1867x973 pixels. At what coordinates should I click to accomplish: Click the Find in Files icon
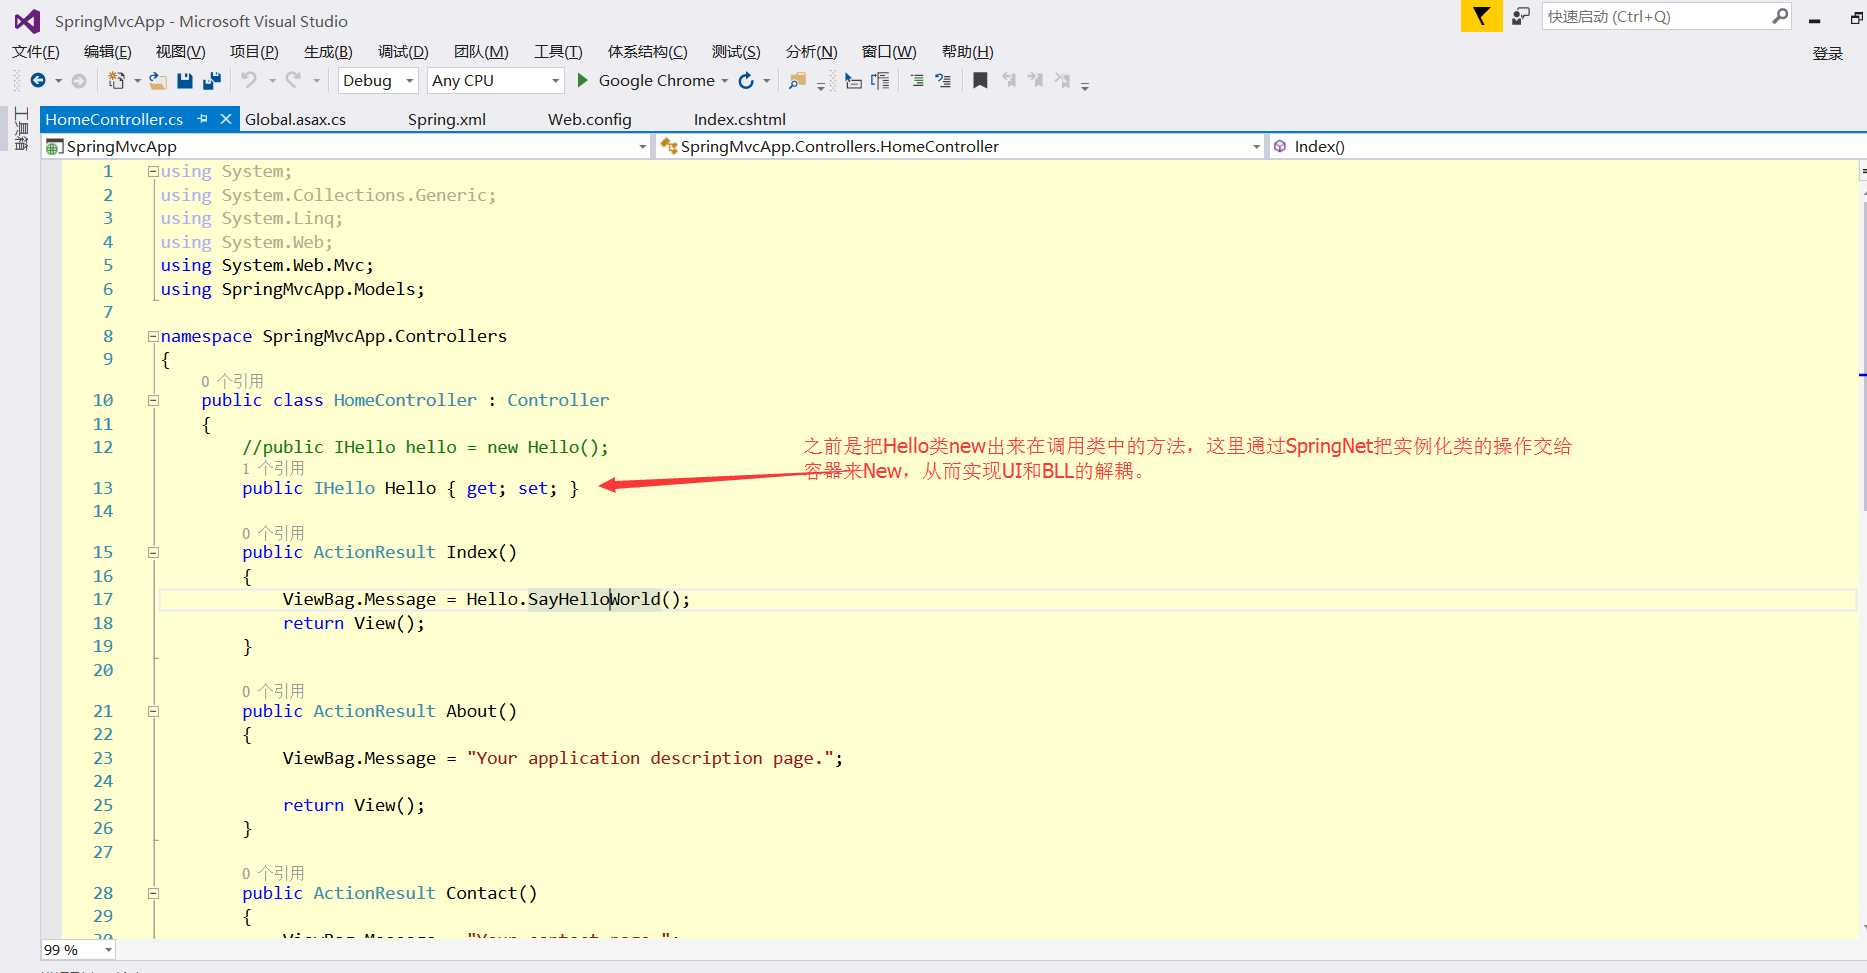[x=797, y=80]
